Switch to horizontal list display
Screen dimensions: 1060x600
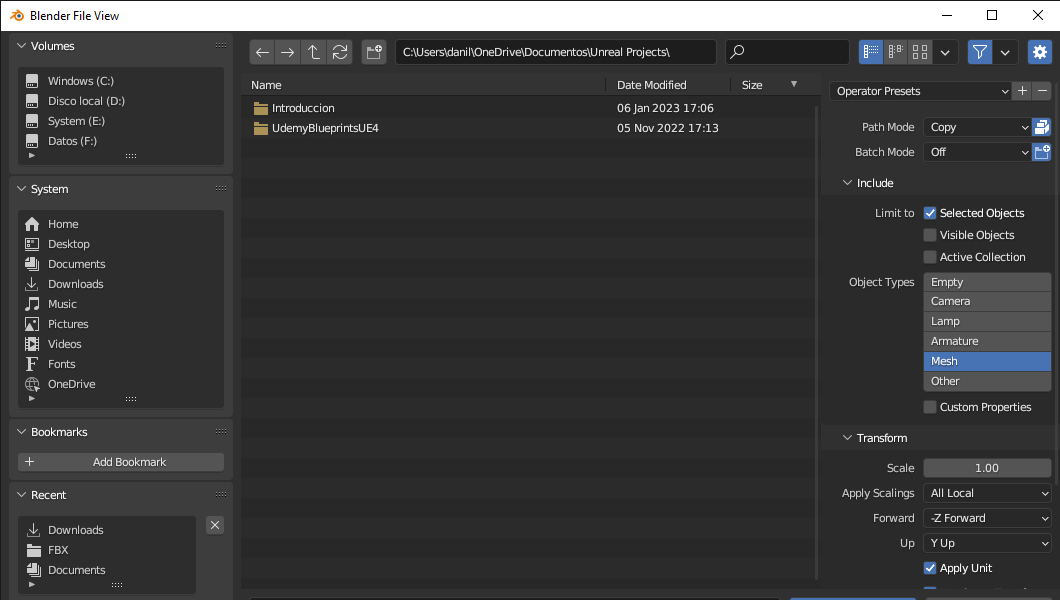click(896, 52)
